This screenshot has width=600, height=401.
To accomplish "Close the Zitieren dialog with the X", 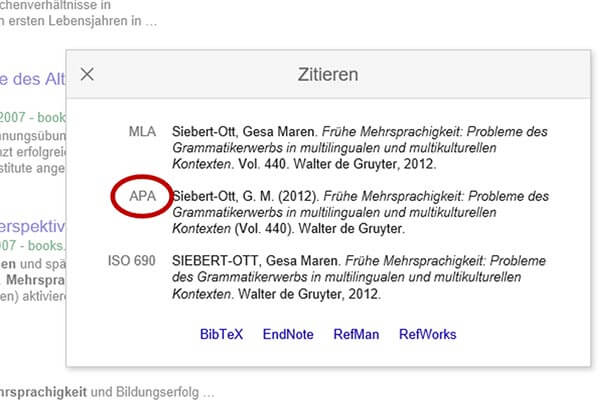I will click(87, 74).
